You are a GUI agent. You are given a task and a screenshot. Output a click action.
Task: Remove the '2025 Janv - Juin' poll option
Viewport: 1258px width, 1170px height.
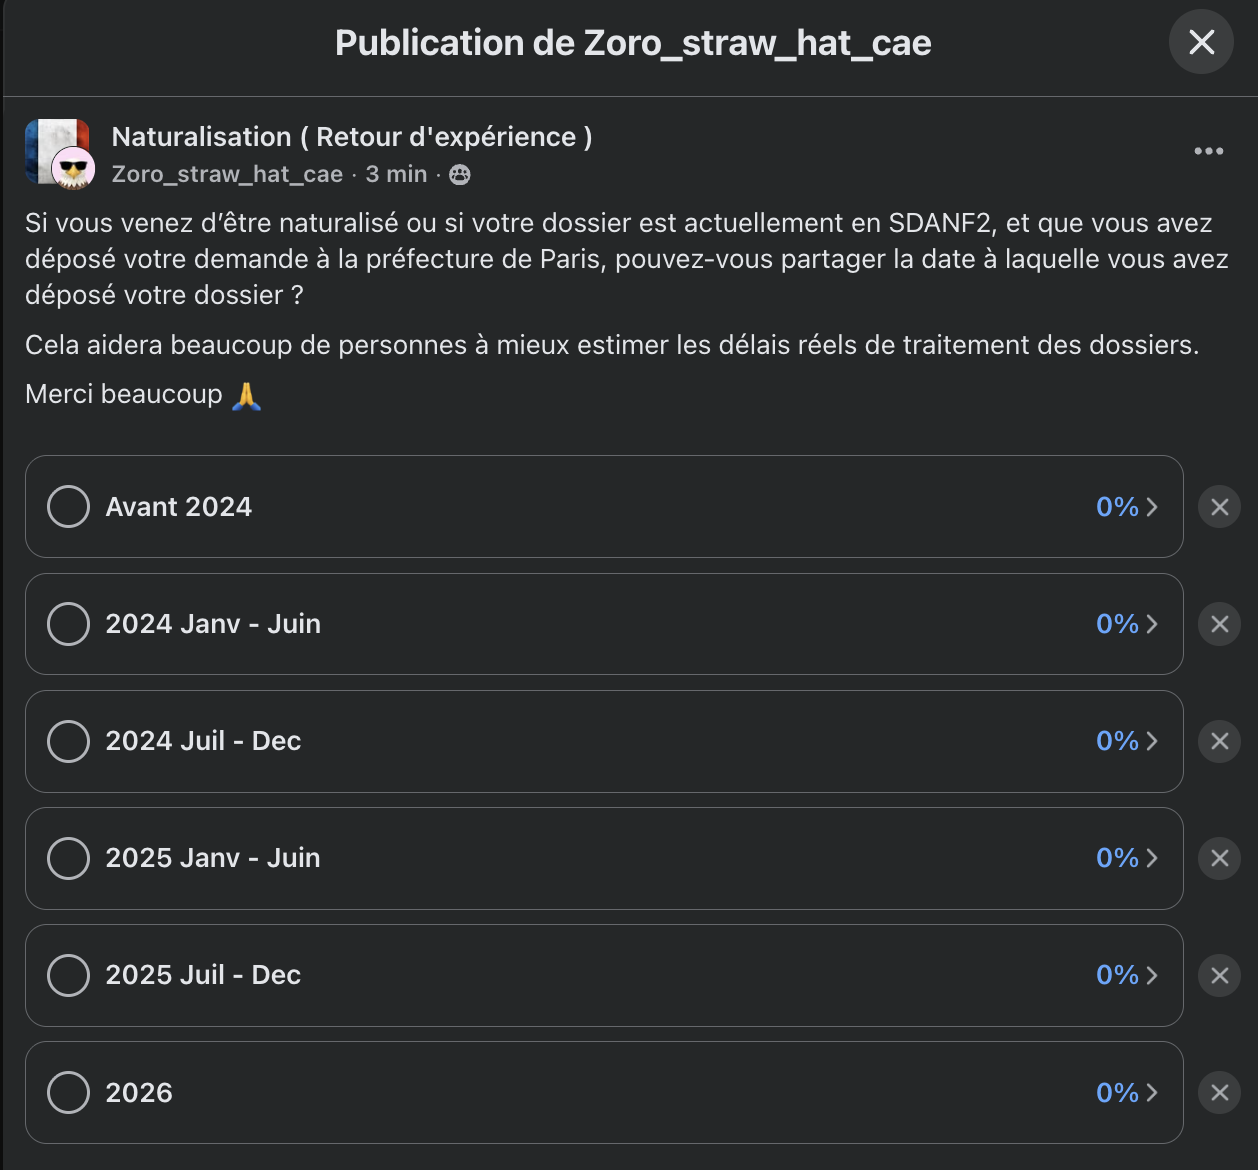click(1219, 858)
